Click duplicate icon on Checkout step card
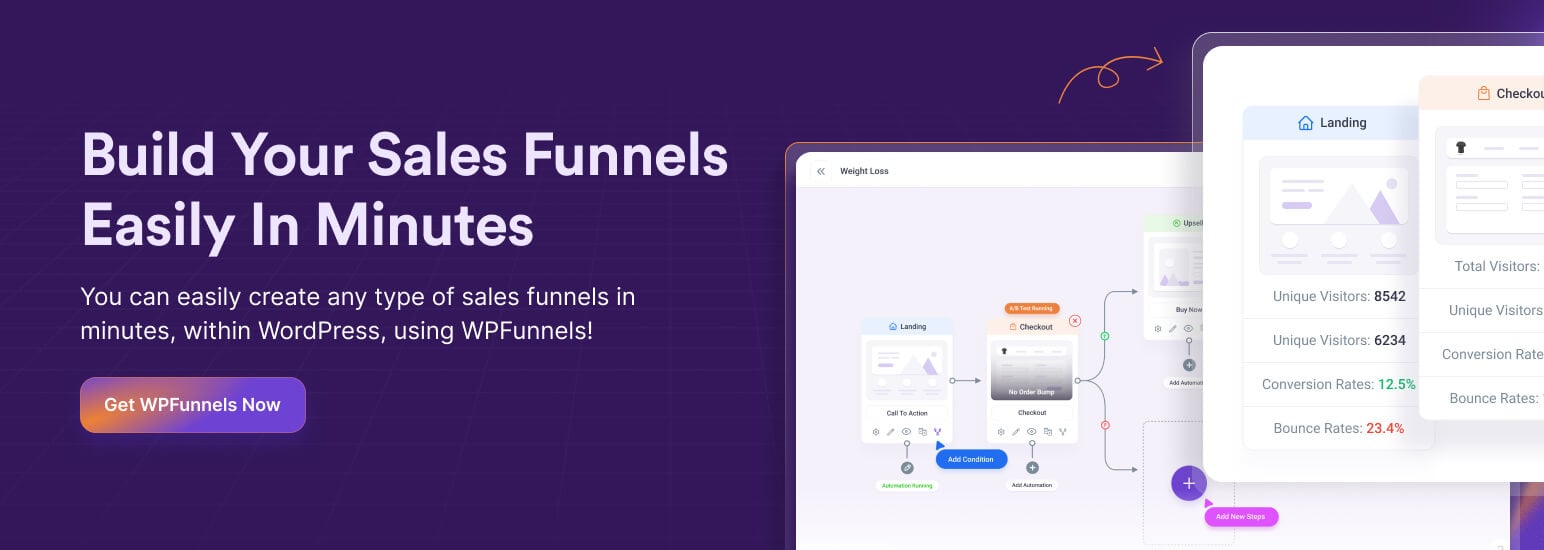Viewport: 1544px width, 550px height. [x=1047, y=432]
